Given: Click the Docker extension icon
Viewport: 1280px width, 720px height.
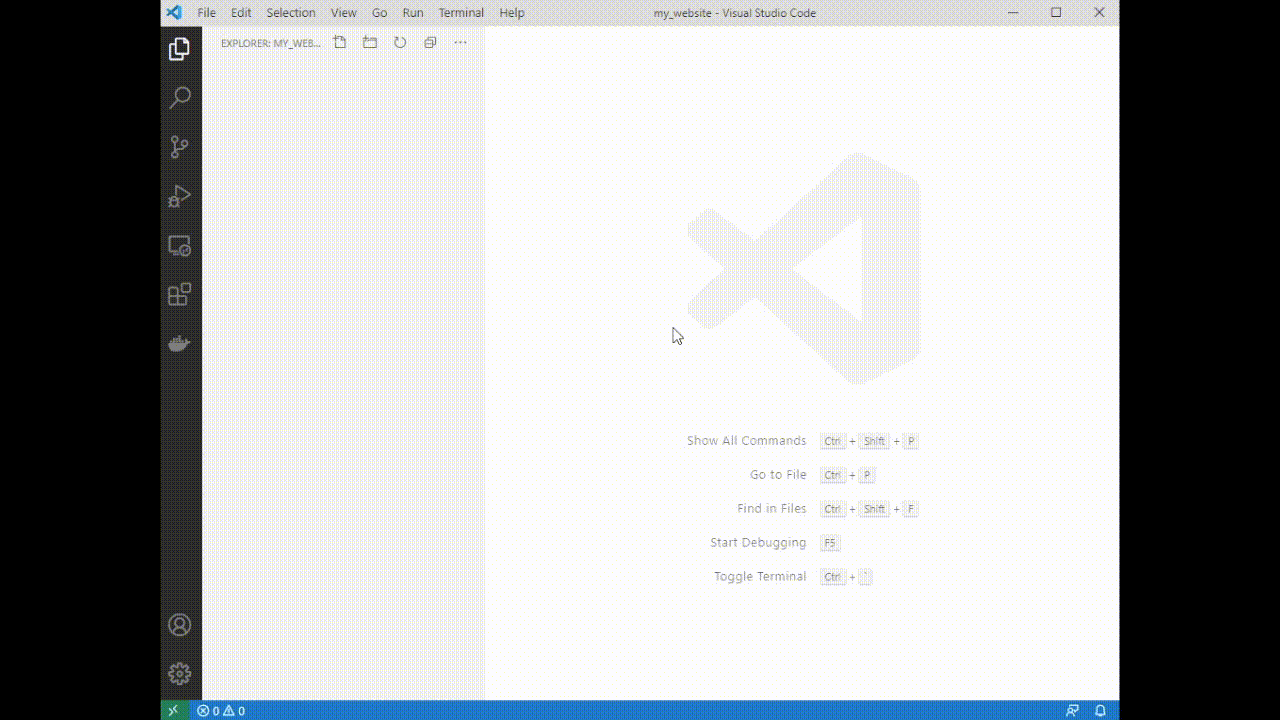Looking at the screenshot, I should tap(179, 343).
